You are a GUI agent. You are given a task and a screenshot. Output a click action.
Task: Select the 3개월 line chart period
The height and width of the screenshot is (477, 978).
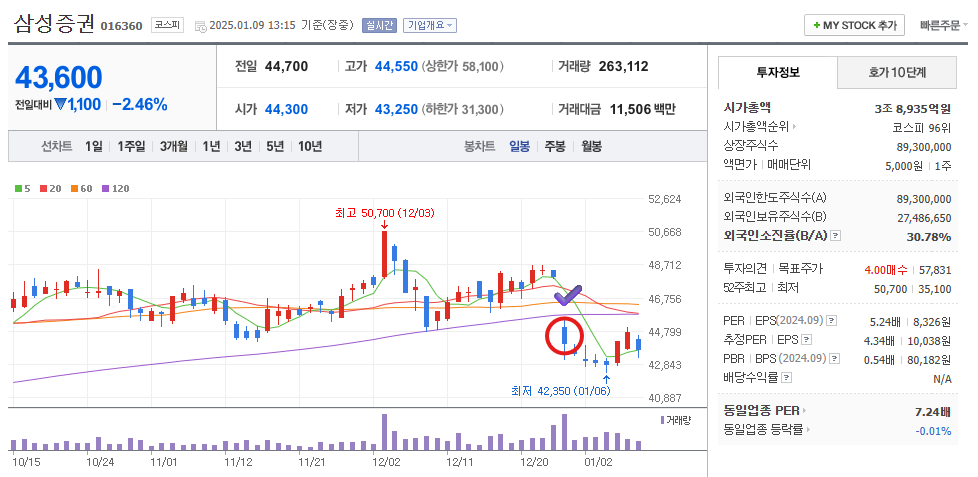[173, 147]
